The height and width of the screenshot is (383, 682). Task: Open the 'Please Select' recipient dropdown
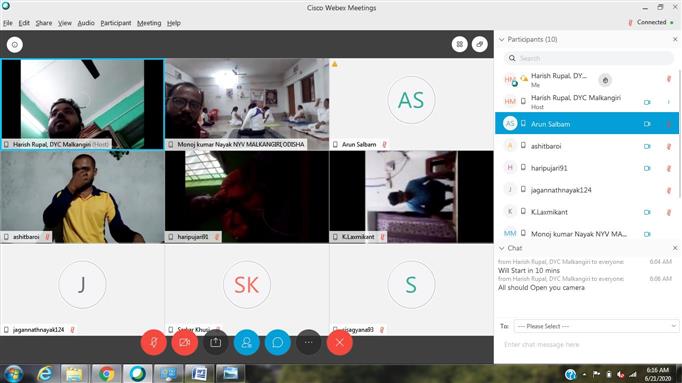click(596, 326)
